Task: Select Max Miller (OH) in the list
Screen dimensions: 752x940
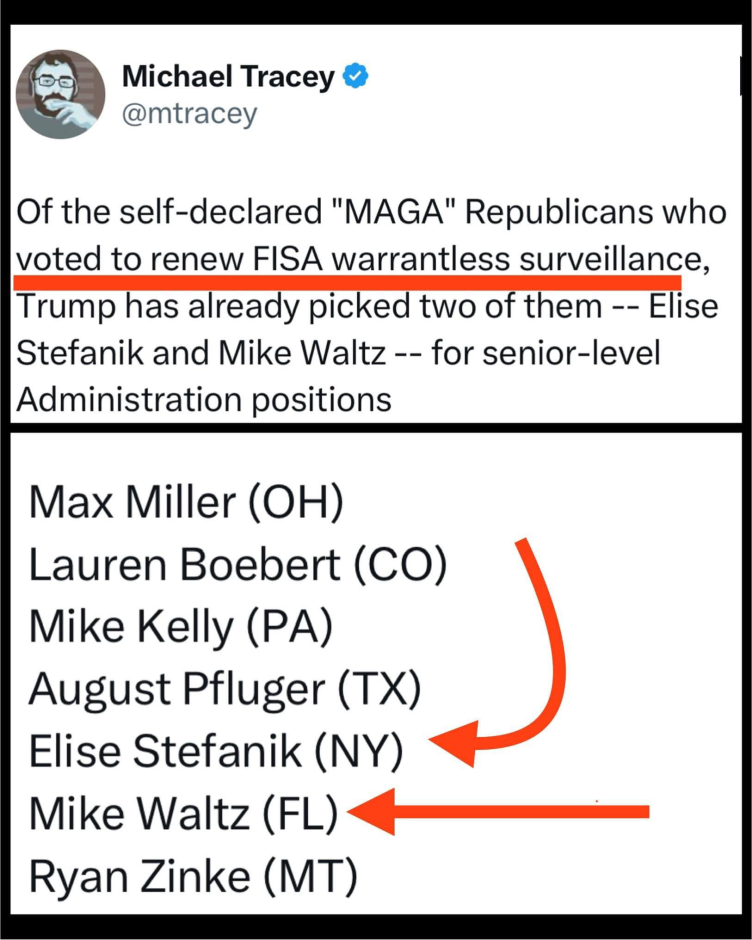Action: pos(186,501)
